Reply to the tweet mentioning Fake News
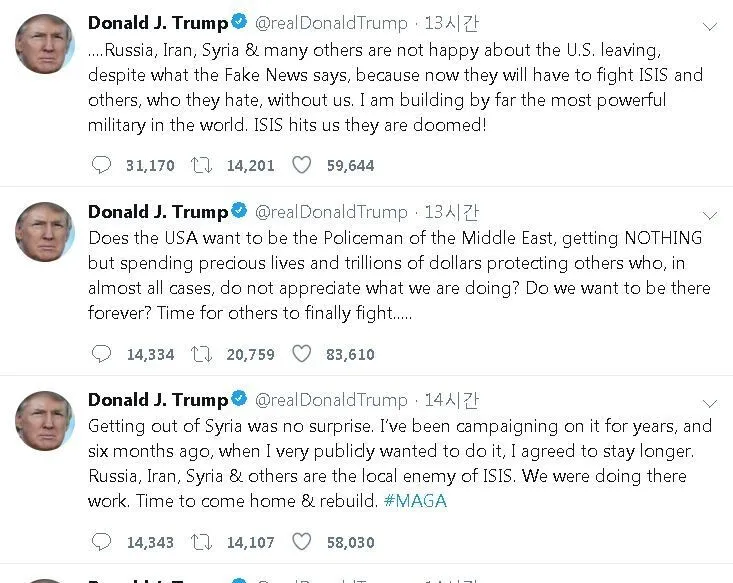 [101, 165]
